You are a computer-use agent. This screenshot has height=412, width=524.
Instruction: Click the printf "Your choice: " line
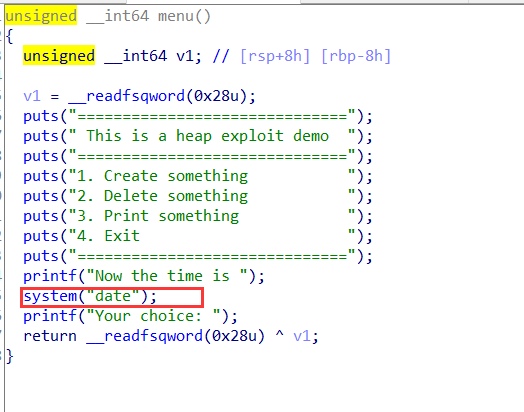click(130, 316)
